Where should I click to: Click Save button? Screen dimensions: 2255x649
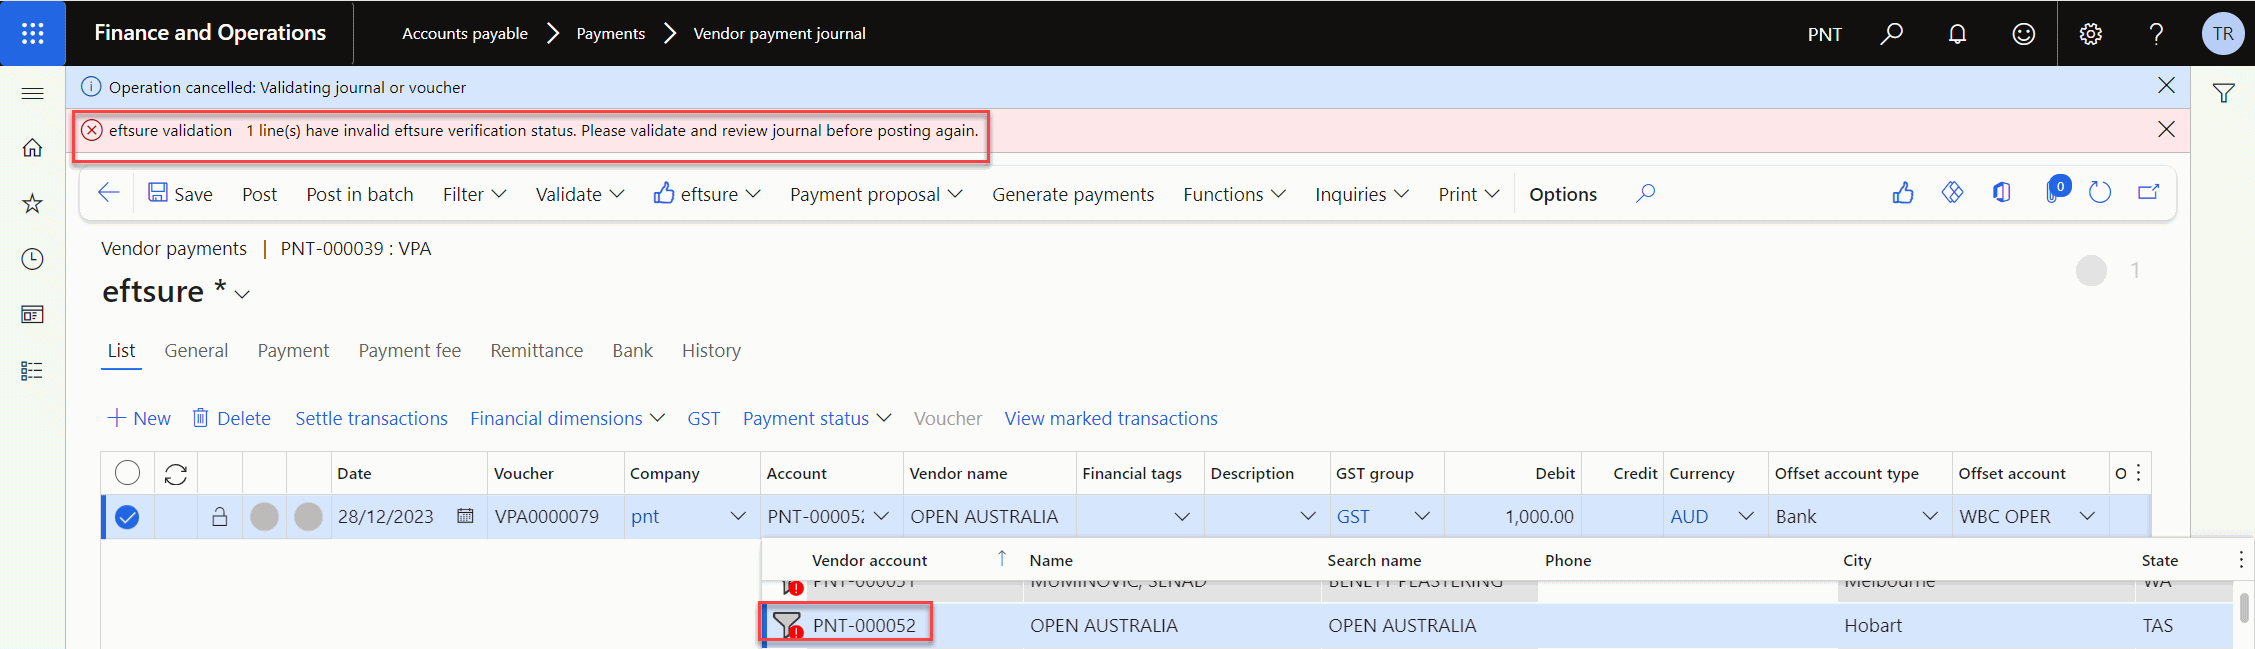(x=180, y=194)
